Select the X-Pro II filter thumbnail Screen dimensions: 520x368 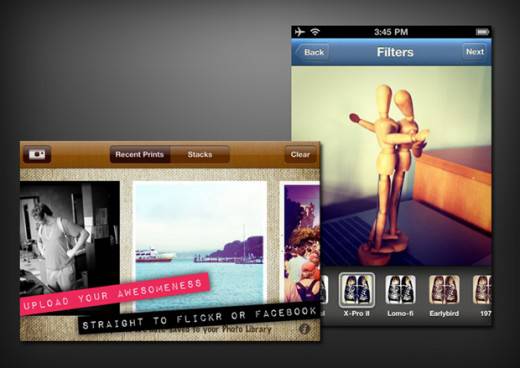[357, 290]
